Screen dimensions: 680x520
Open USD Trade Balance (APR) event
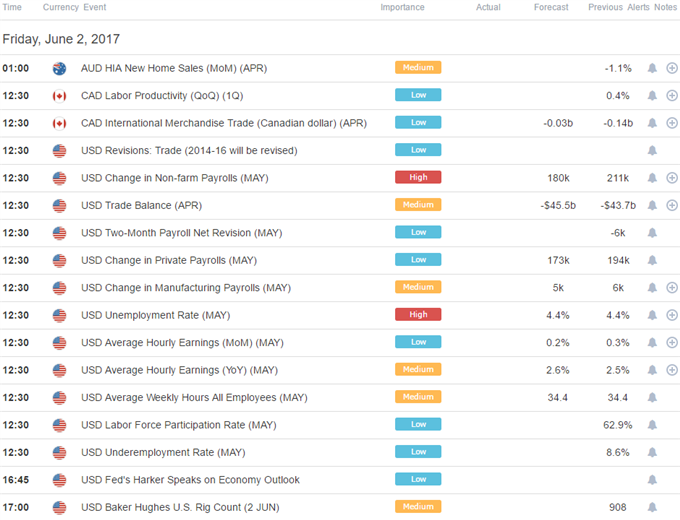click(x=141, y=206)
